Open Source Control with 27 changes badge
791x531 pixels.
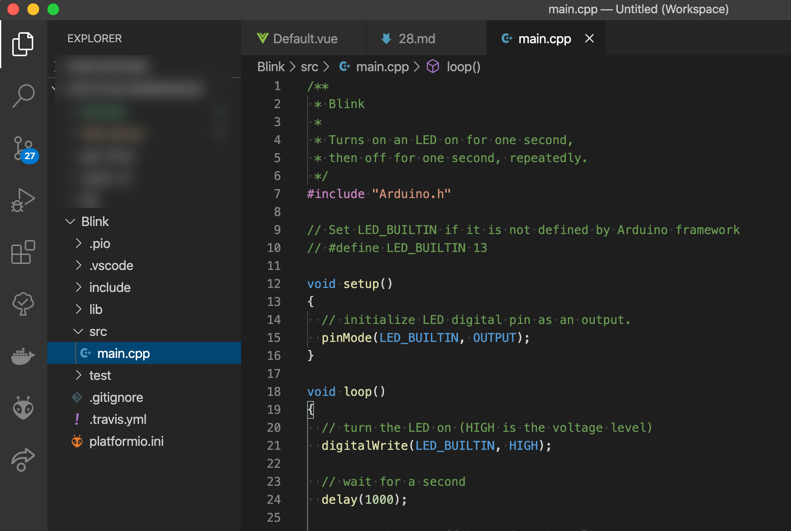click(23, 149)
